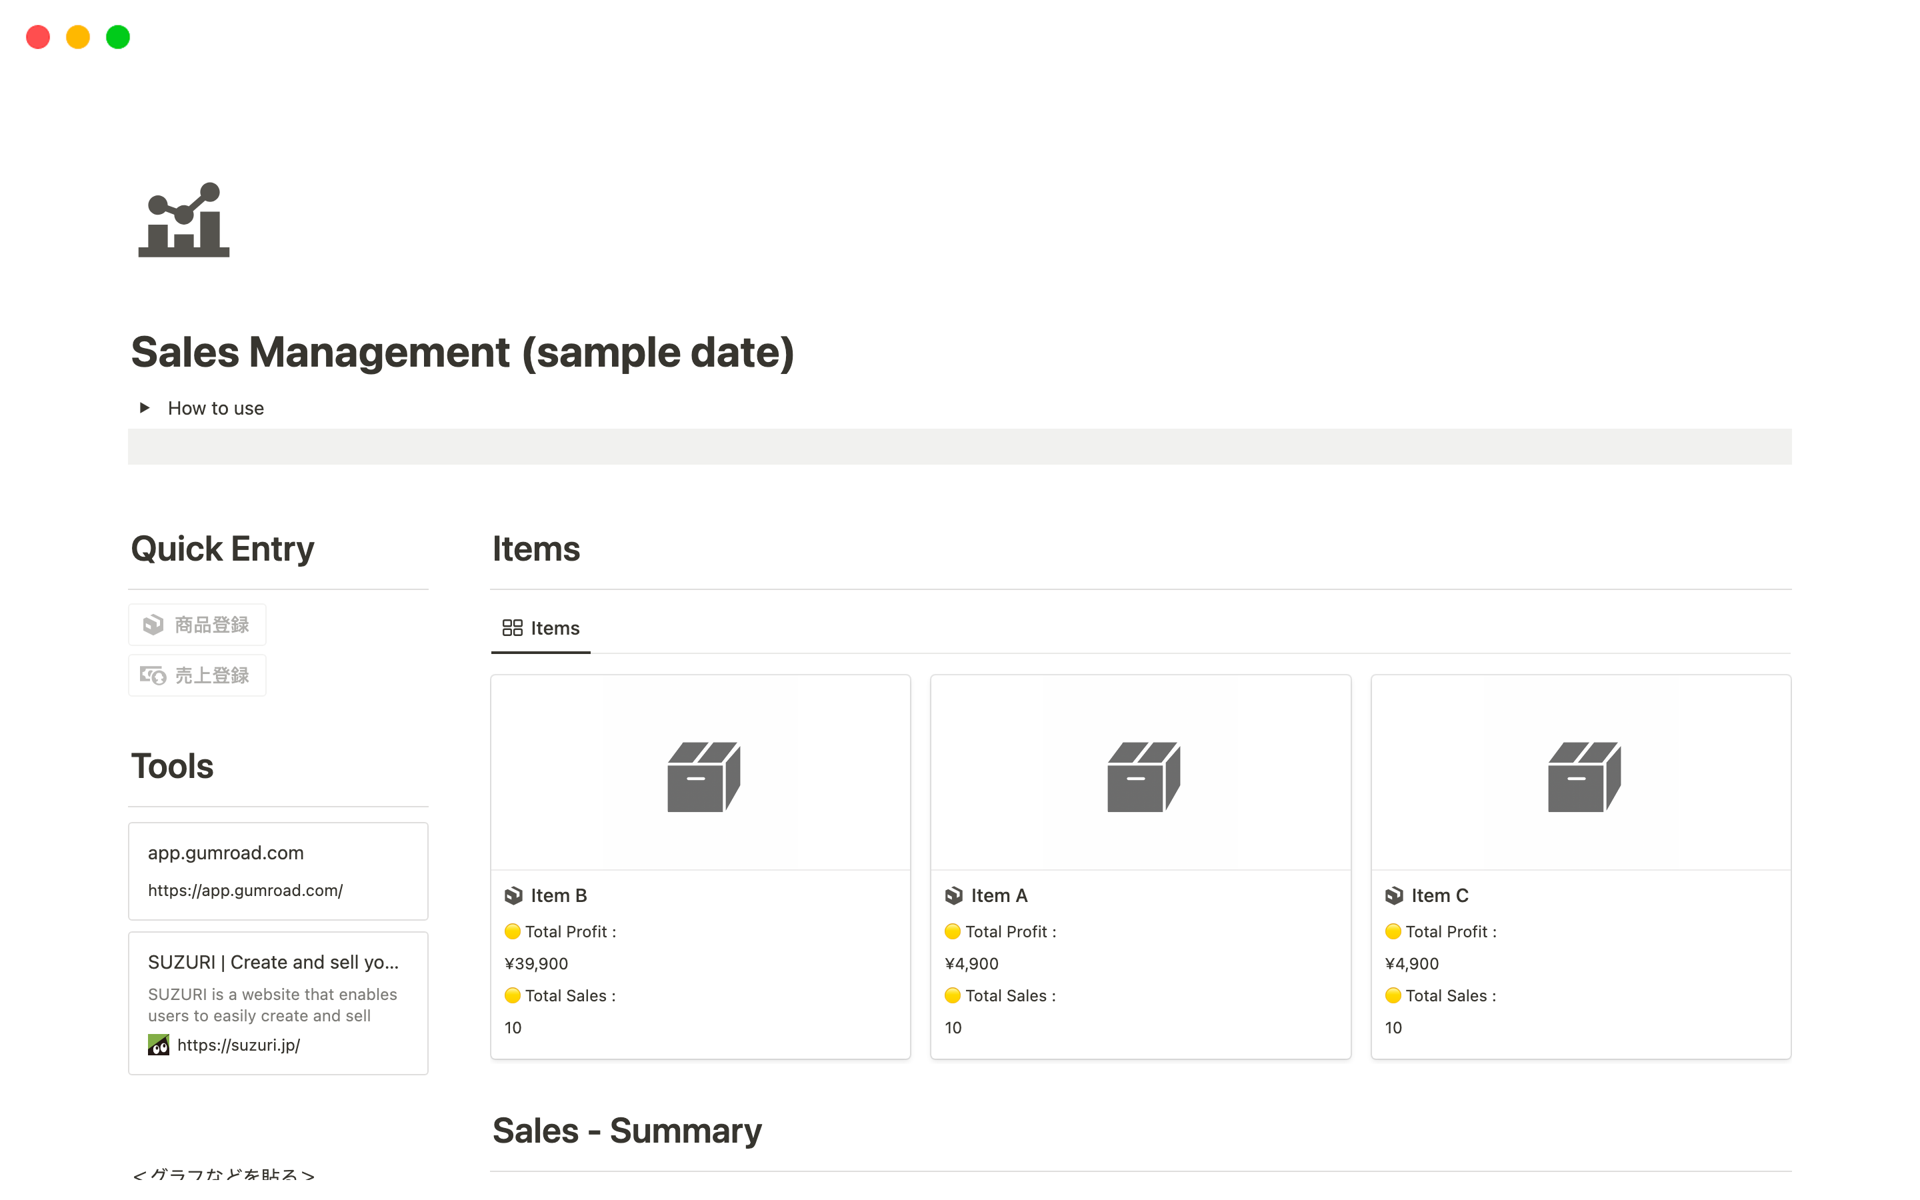
Task: Open the Item B box cover image
Action: [x=701, y=773]
